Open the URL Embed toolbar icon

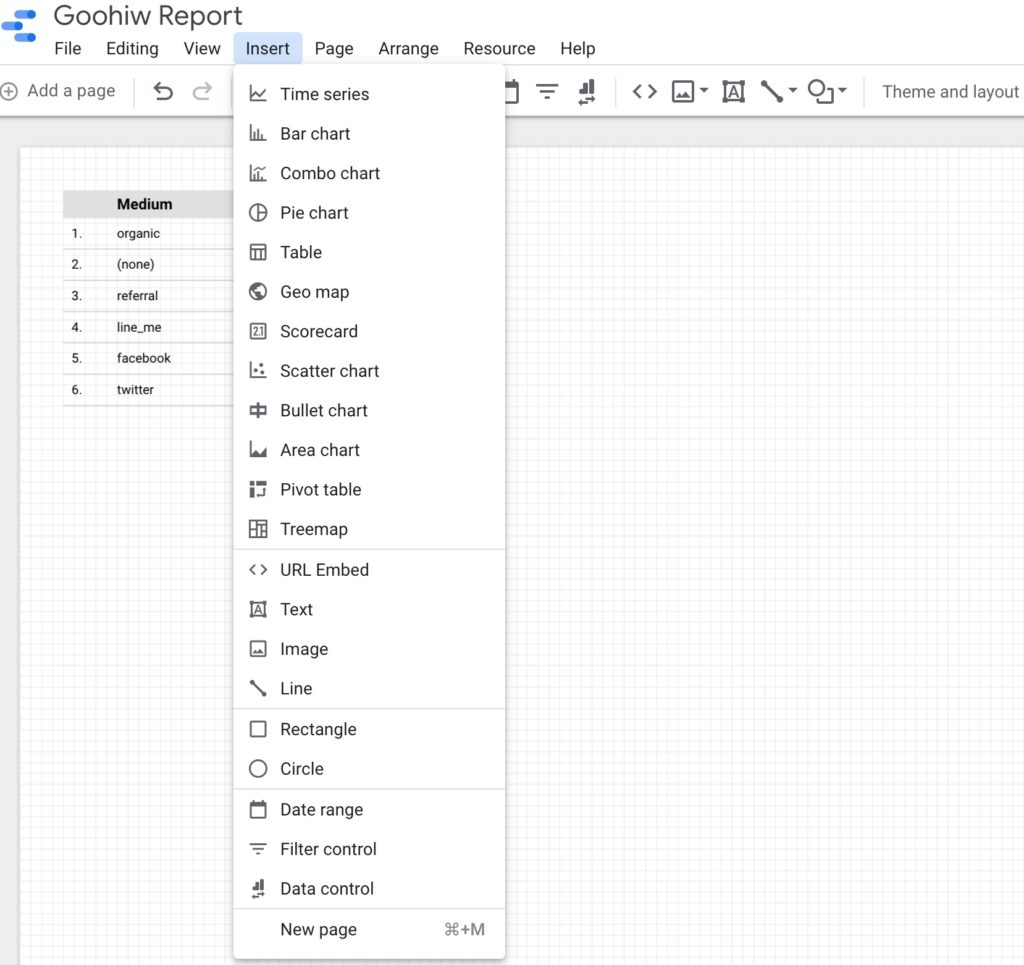(x=644, y=91)
